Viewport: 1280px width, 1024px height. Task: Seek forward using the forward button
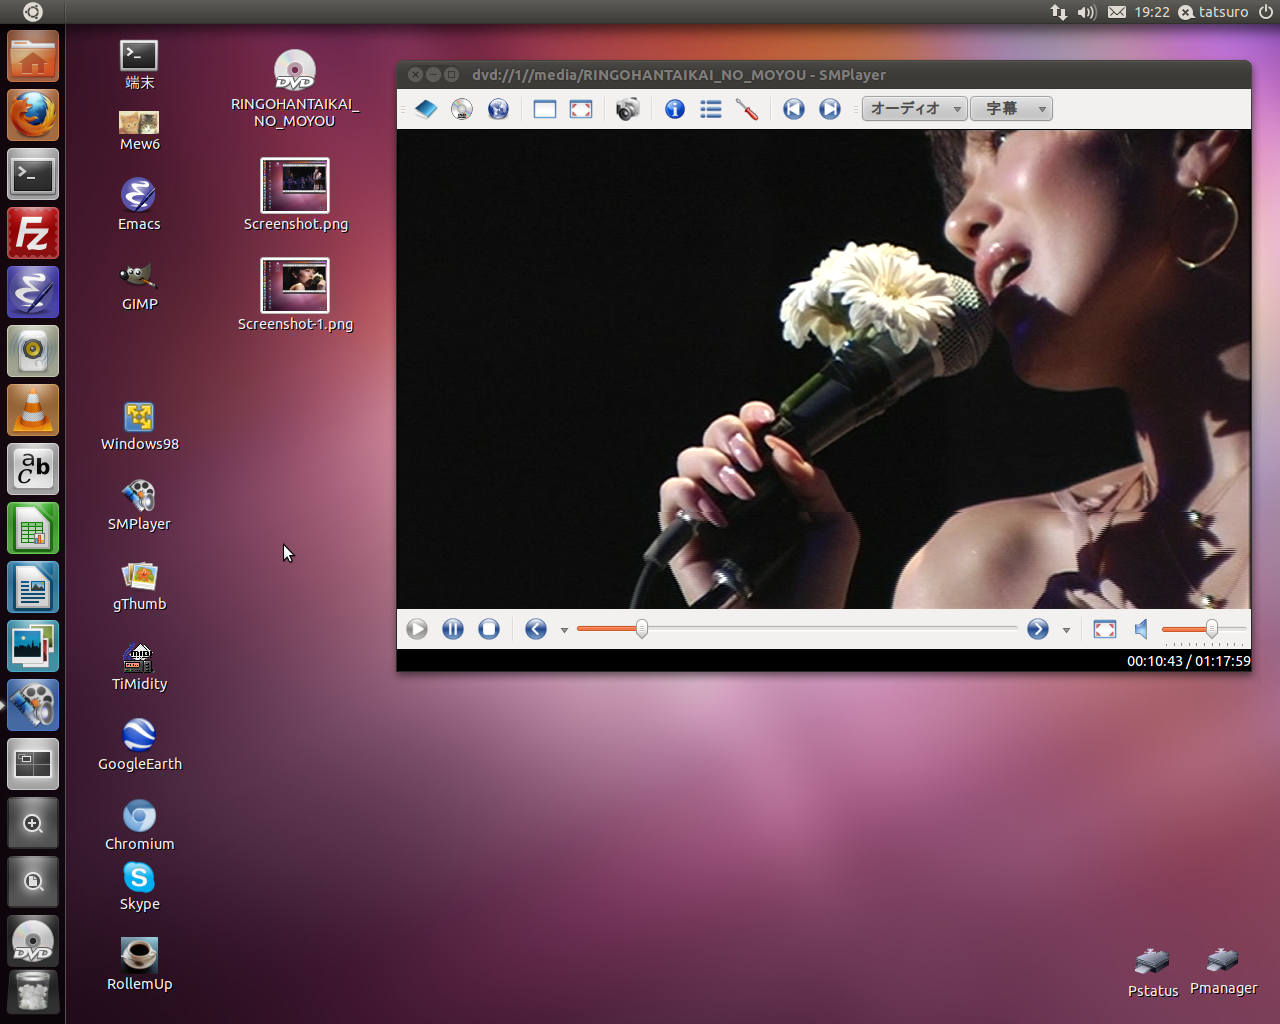[1038, 629]
